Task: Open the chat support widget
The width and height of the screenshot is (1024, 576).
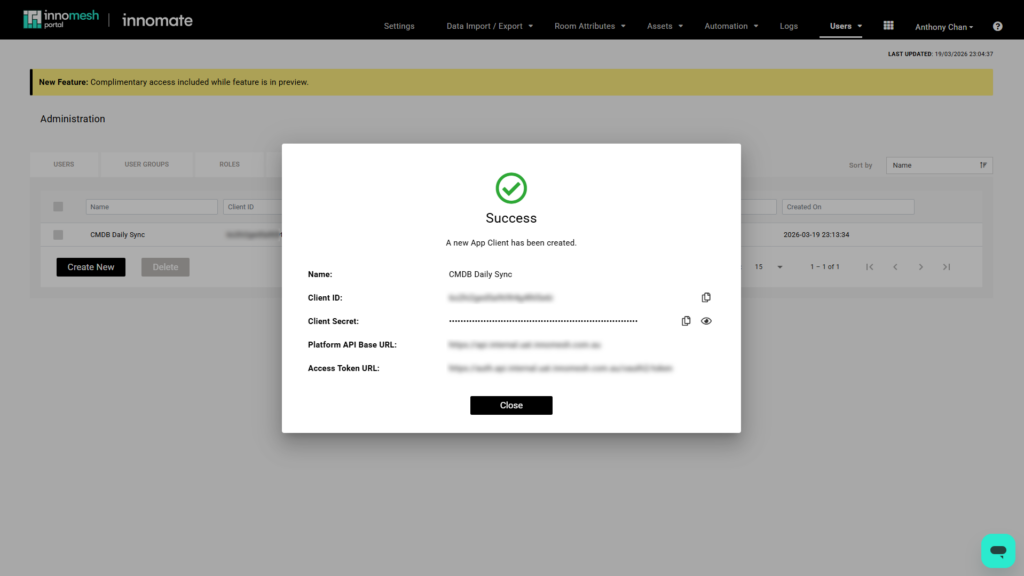Action: 997,550
